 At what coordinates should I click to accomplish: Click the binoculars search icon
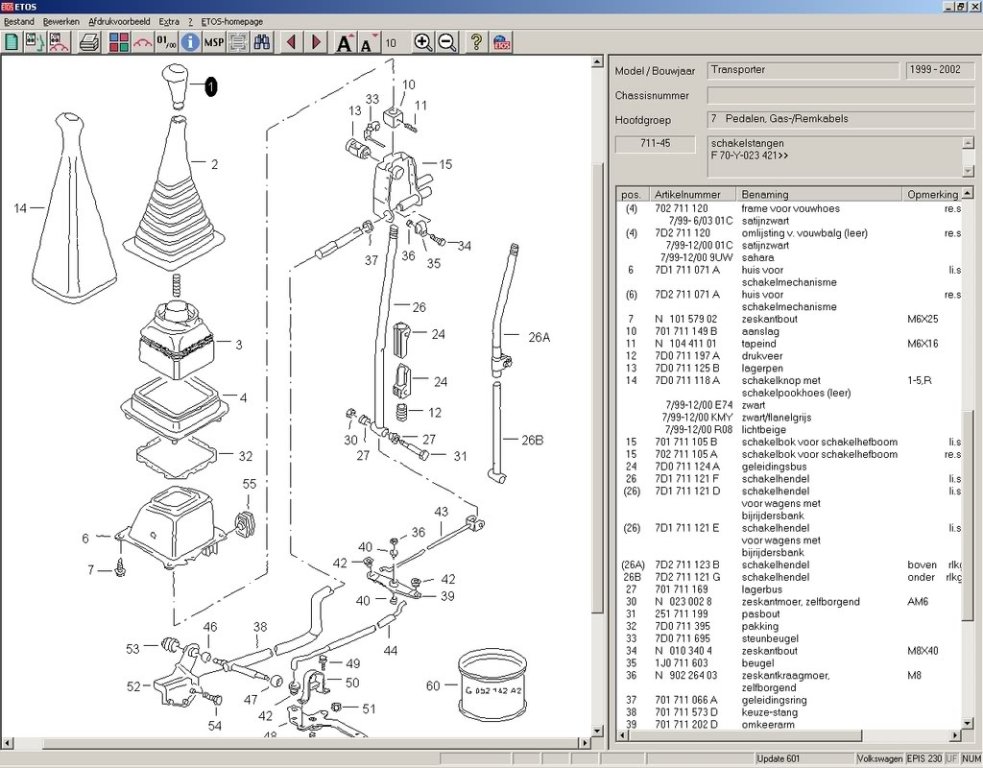click(x=263, y=42)
